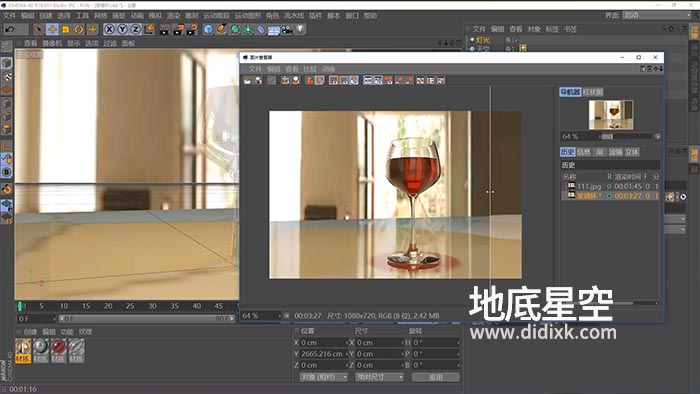Open the 渲染 menu in main menubar
The image size is (700, 394).
(x=173, y=16)
